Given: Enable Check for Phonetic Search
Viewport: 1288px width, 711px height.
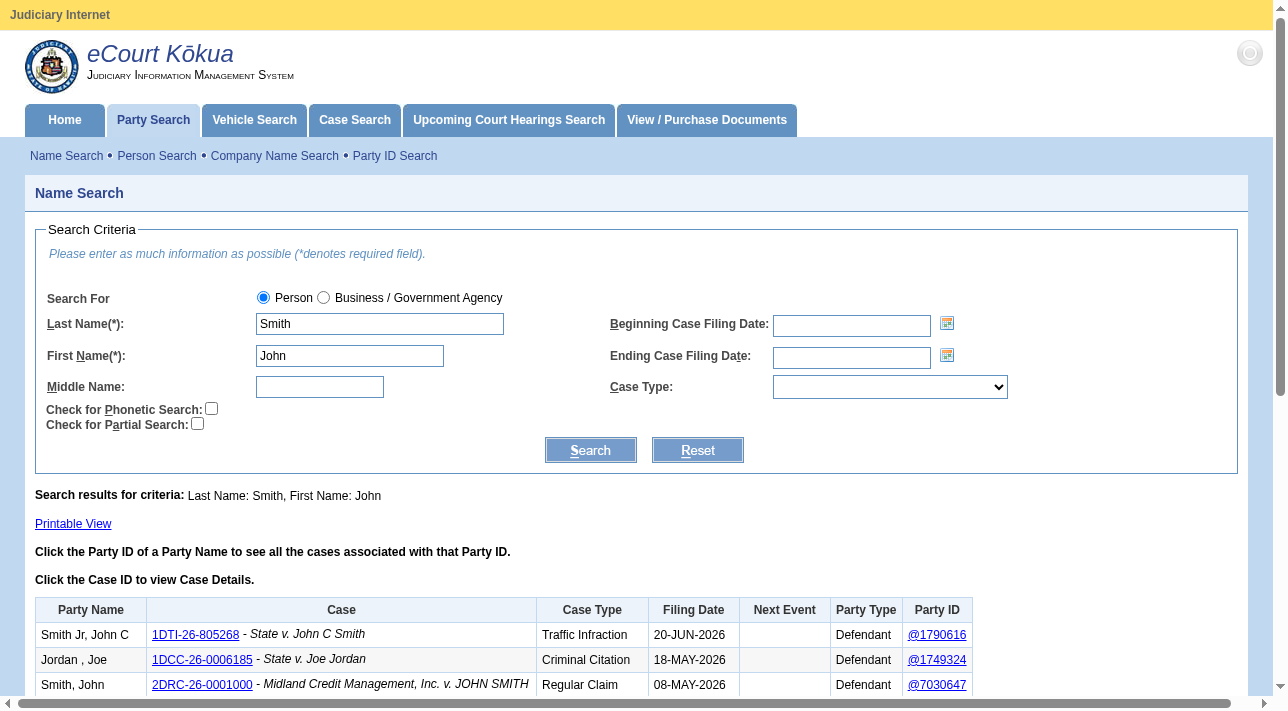Looking at the screenshot, I should tap(212, 409).
